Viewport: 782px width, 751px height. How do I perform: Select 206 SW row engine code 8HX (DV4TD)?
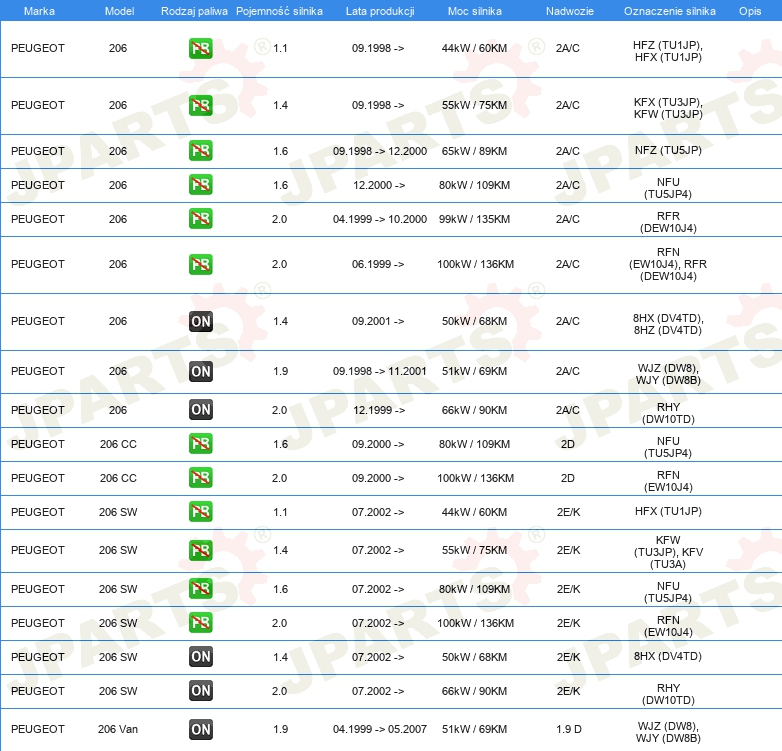pos(668,656)
